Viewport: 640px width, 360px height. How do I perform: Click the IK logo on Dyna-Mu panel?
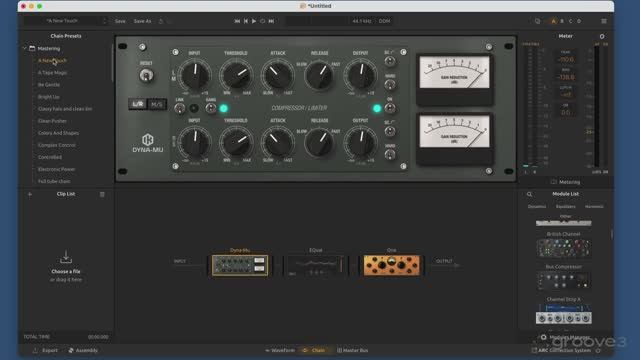click(x=147, y=140)
